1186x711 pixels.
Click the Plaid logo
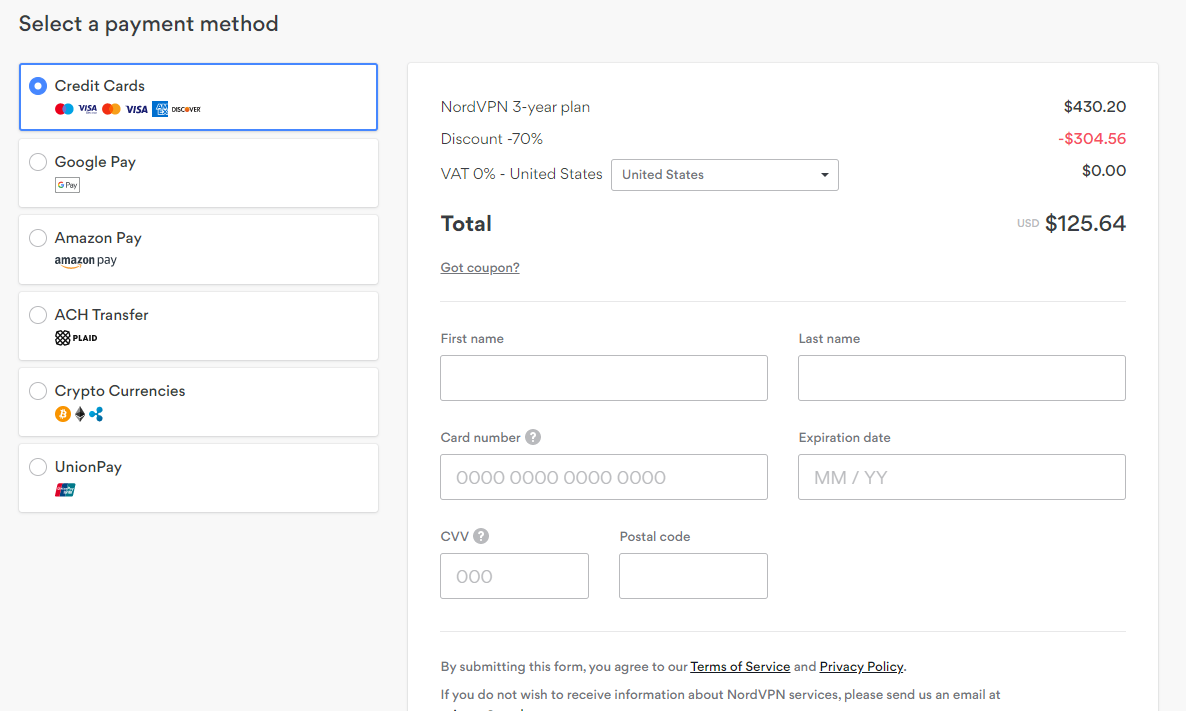[x=76, y=337]
